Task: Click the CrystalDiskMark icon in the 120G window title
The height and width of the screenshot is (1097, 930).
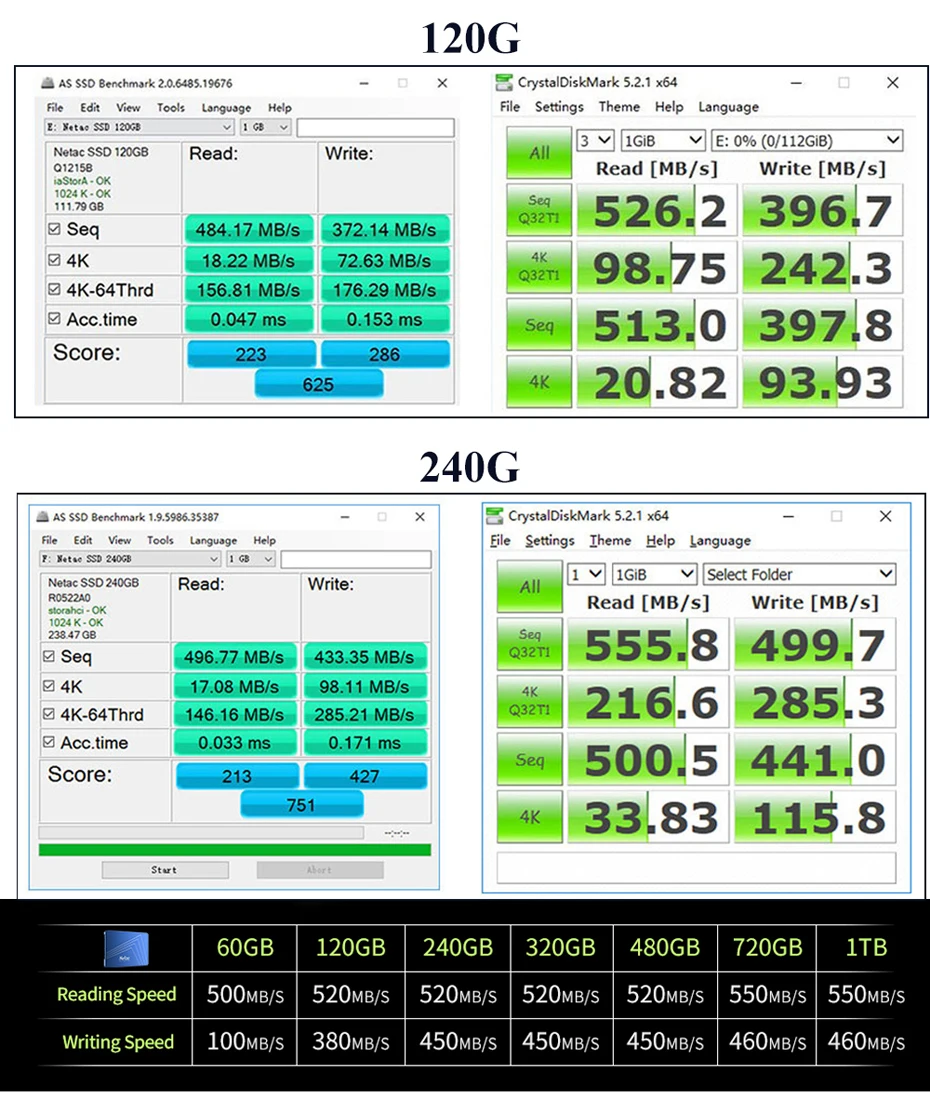Action: coord(503,83)
